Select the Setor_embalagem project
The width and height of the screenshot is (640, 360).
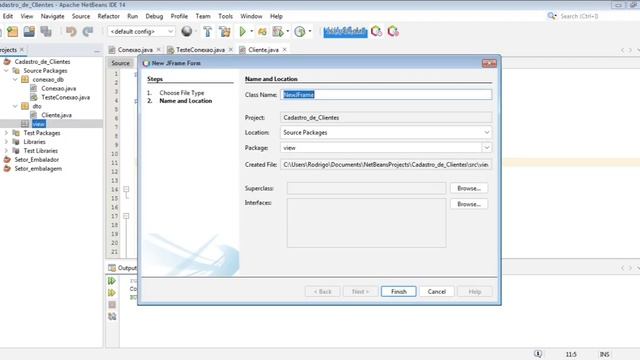click(38, 169)
